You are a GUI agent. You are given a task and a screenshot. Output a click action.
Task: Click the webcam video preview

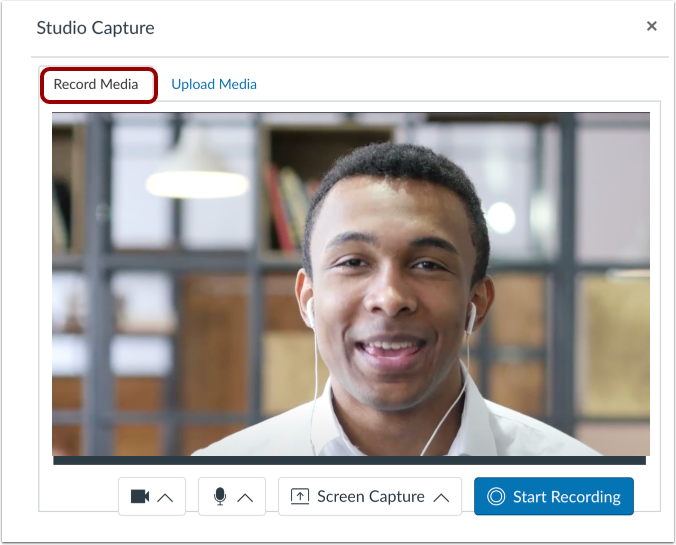351,284
